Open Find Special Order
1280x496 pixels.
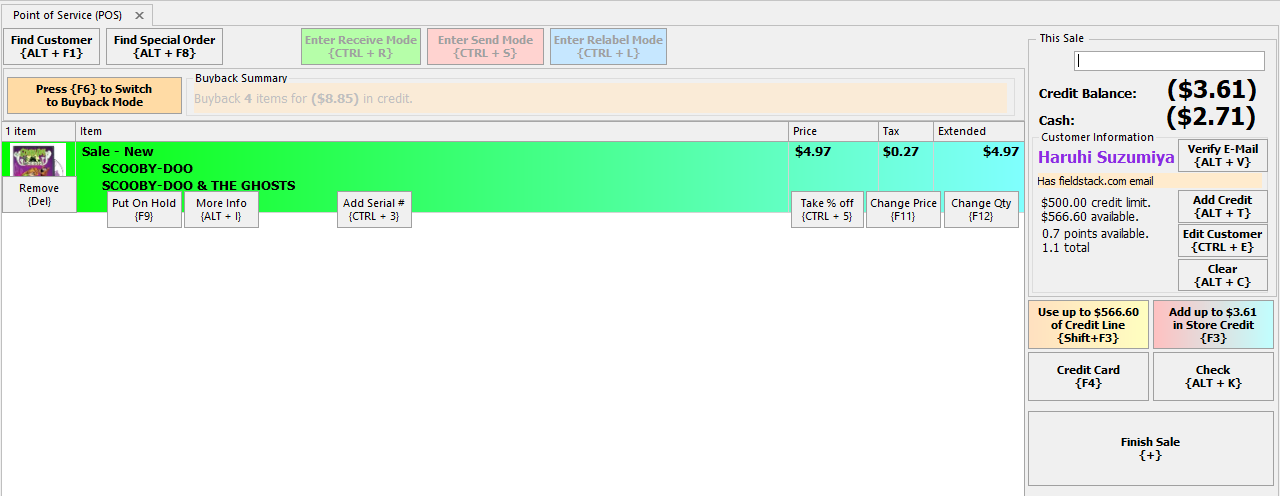point(164,47)
